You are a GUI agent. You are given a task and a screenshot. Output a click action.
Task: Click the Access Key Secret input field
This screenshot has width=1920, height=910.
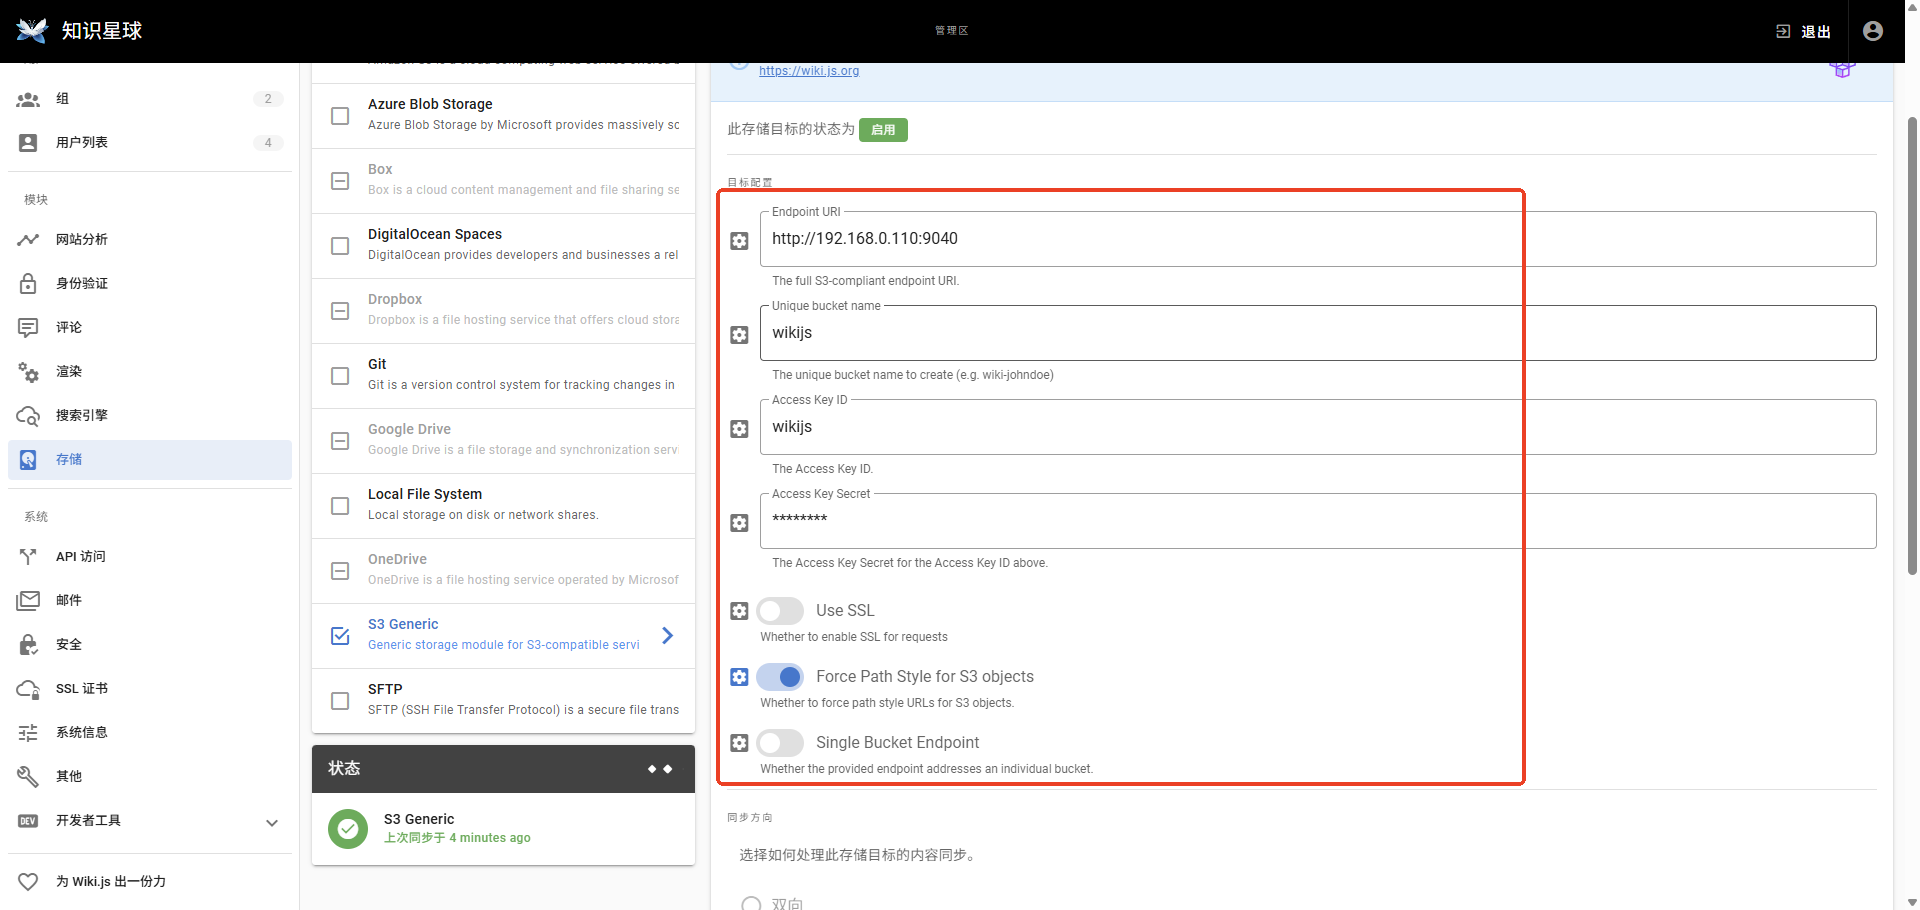click(x=1318, y=521)
